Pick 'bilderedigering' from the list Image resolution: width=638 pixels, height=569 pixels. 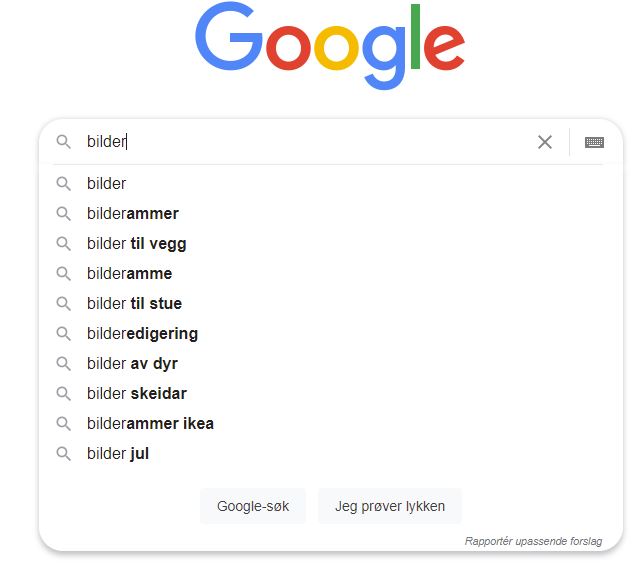[143, 333]
